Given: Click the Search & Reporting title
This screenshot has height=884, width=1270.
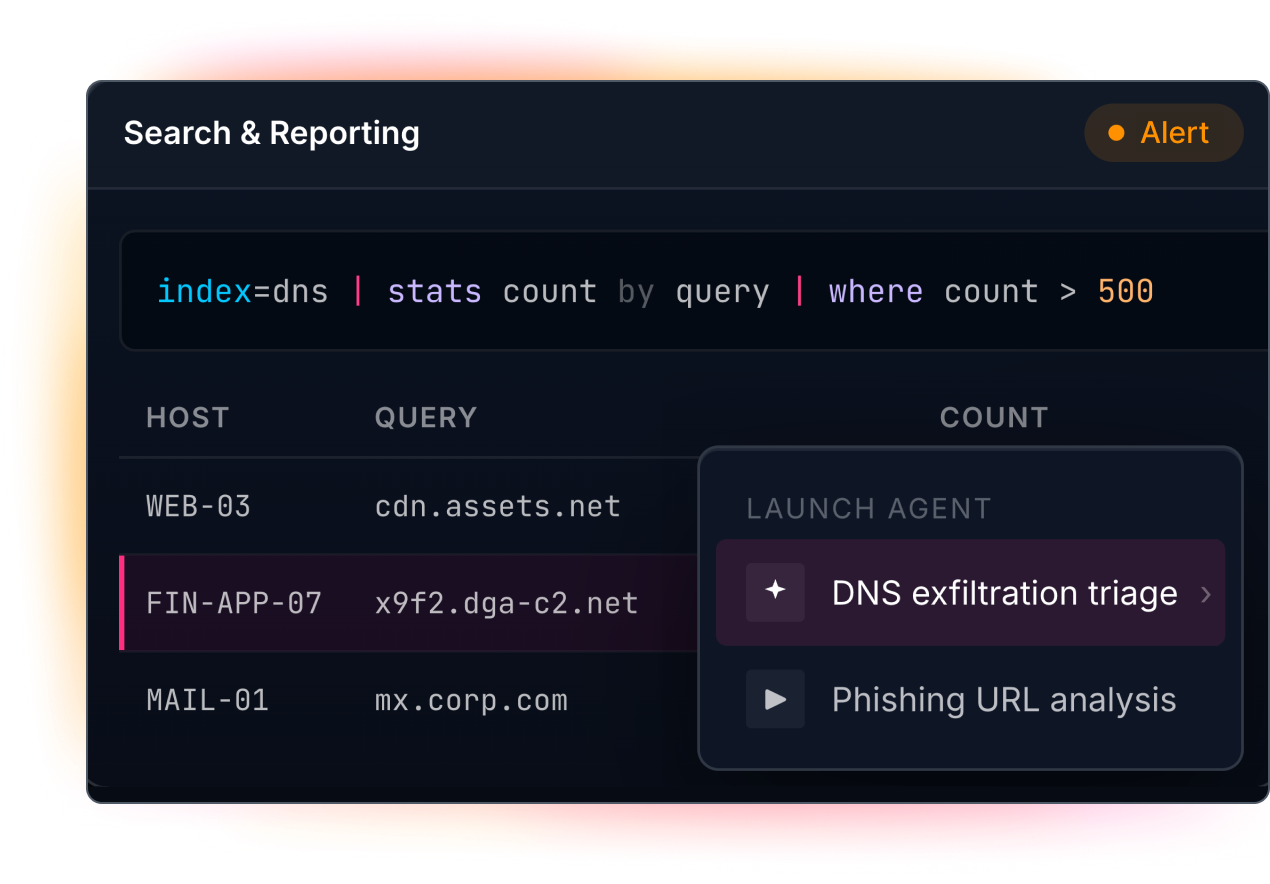Looking at the screenshot, I should pos(272,133).
